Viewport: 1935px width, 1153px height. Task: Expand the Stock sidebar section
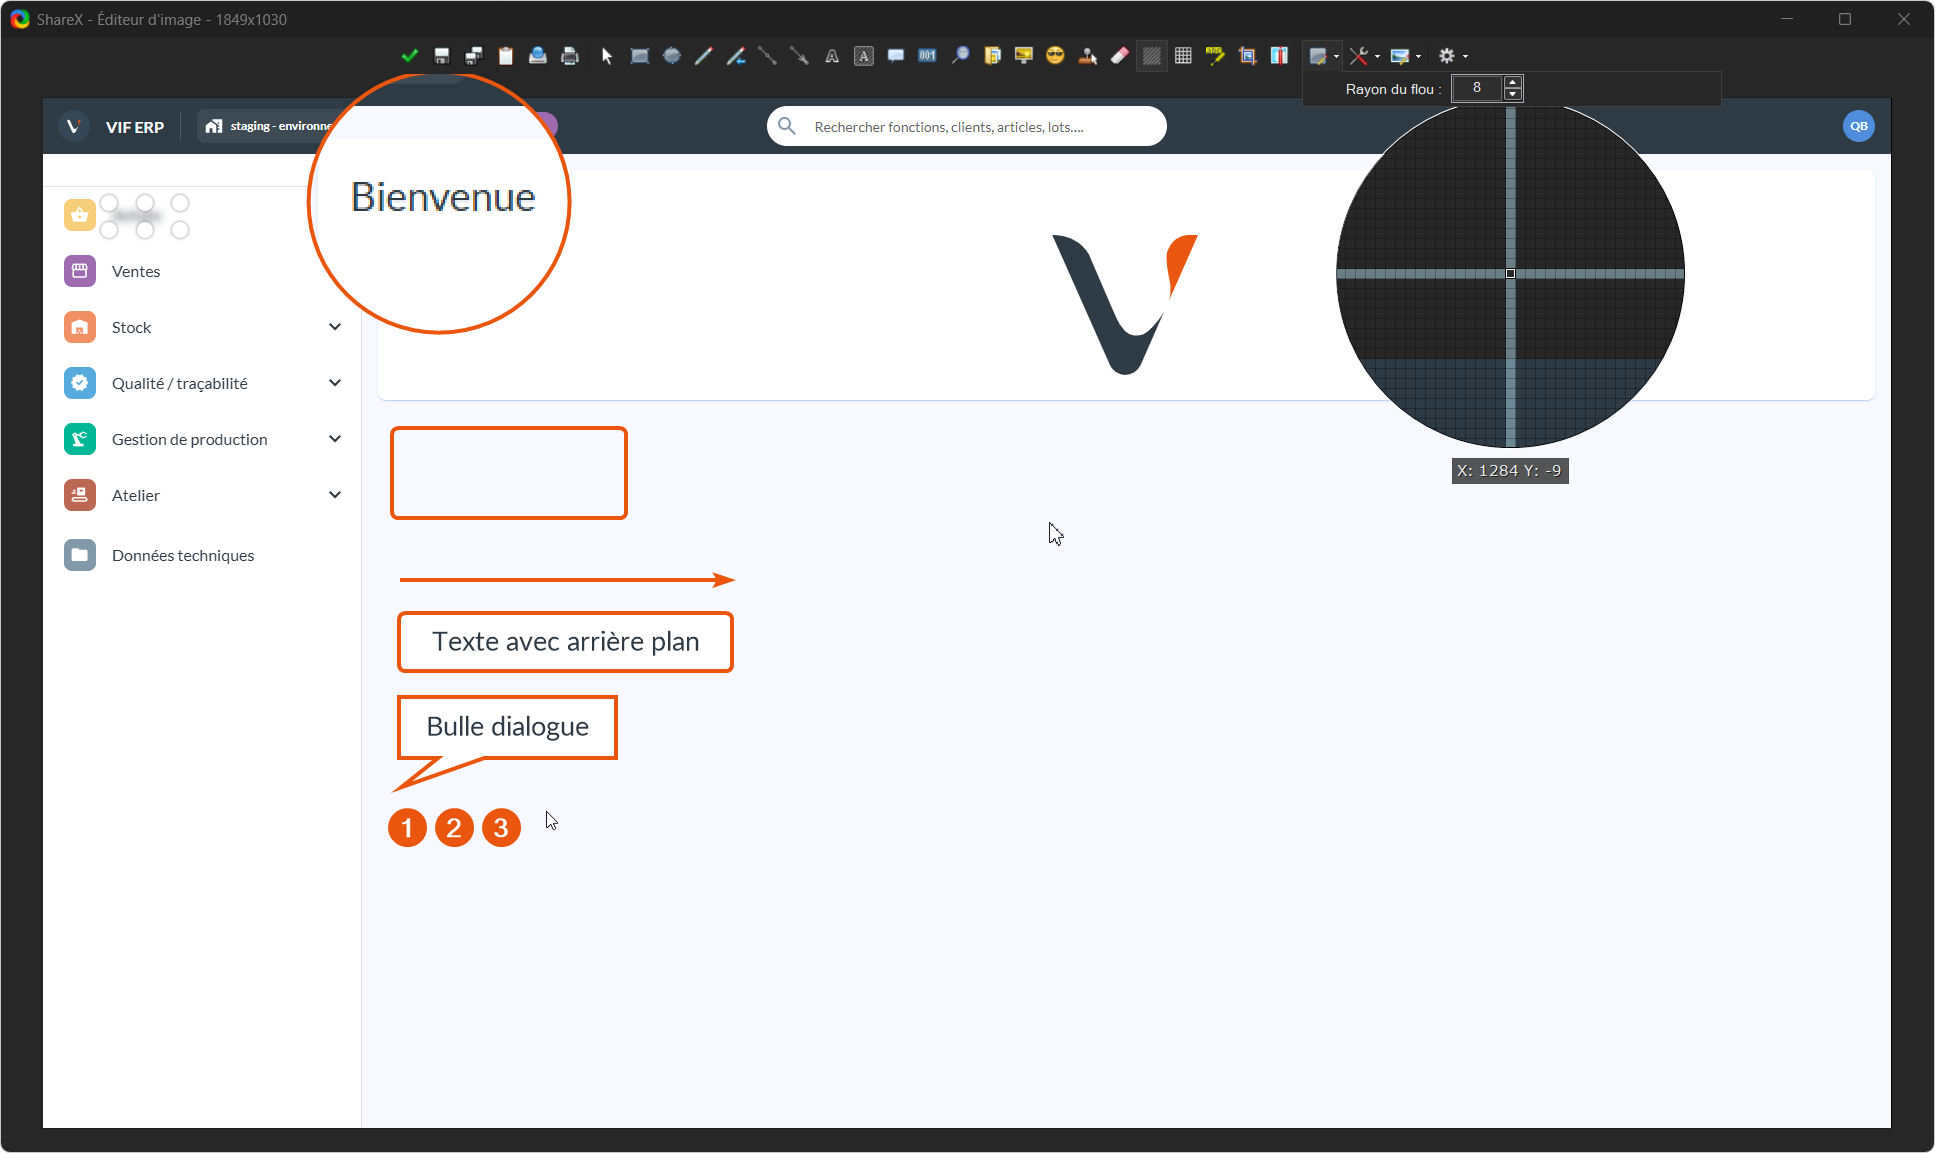(335, 327)
